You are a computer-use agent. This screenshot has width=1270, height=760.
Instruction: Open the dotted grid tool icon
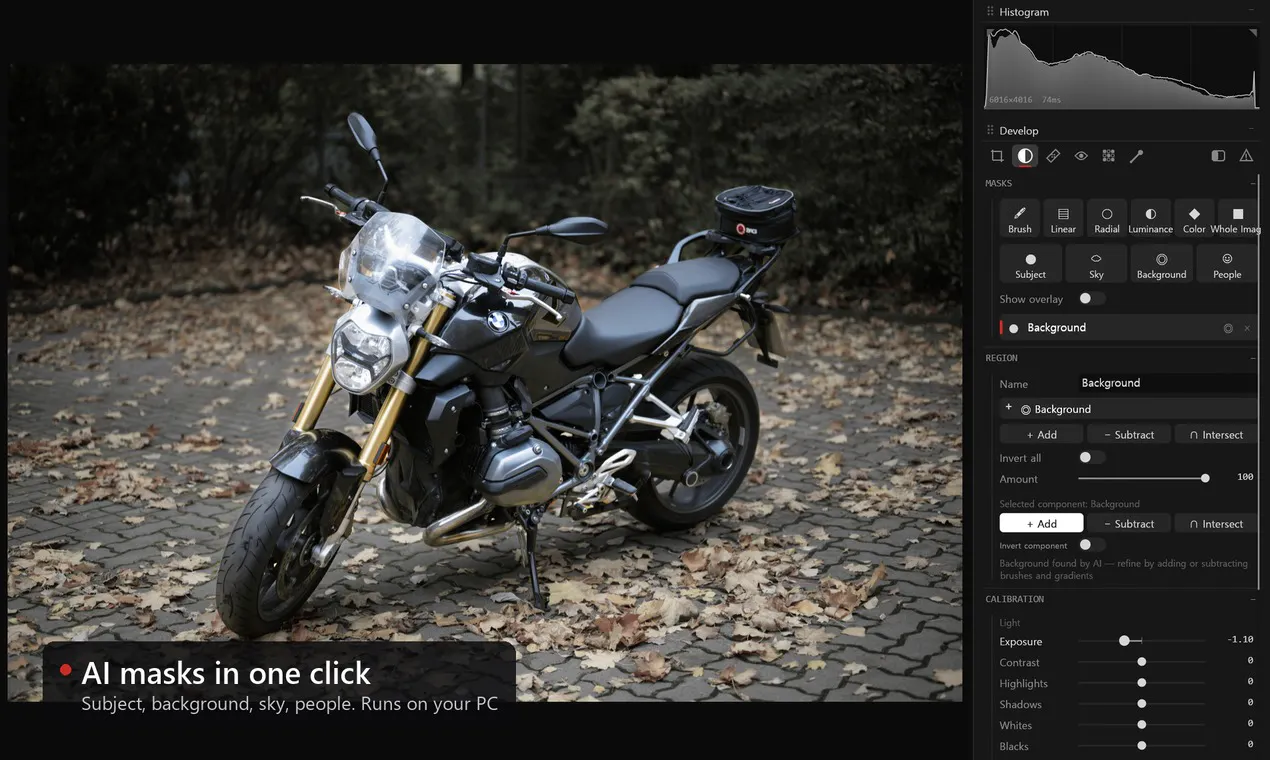1108,156
